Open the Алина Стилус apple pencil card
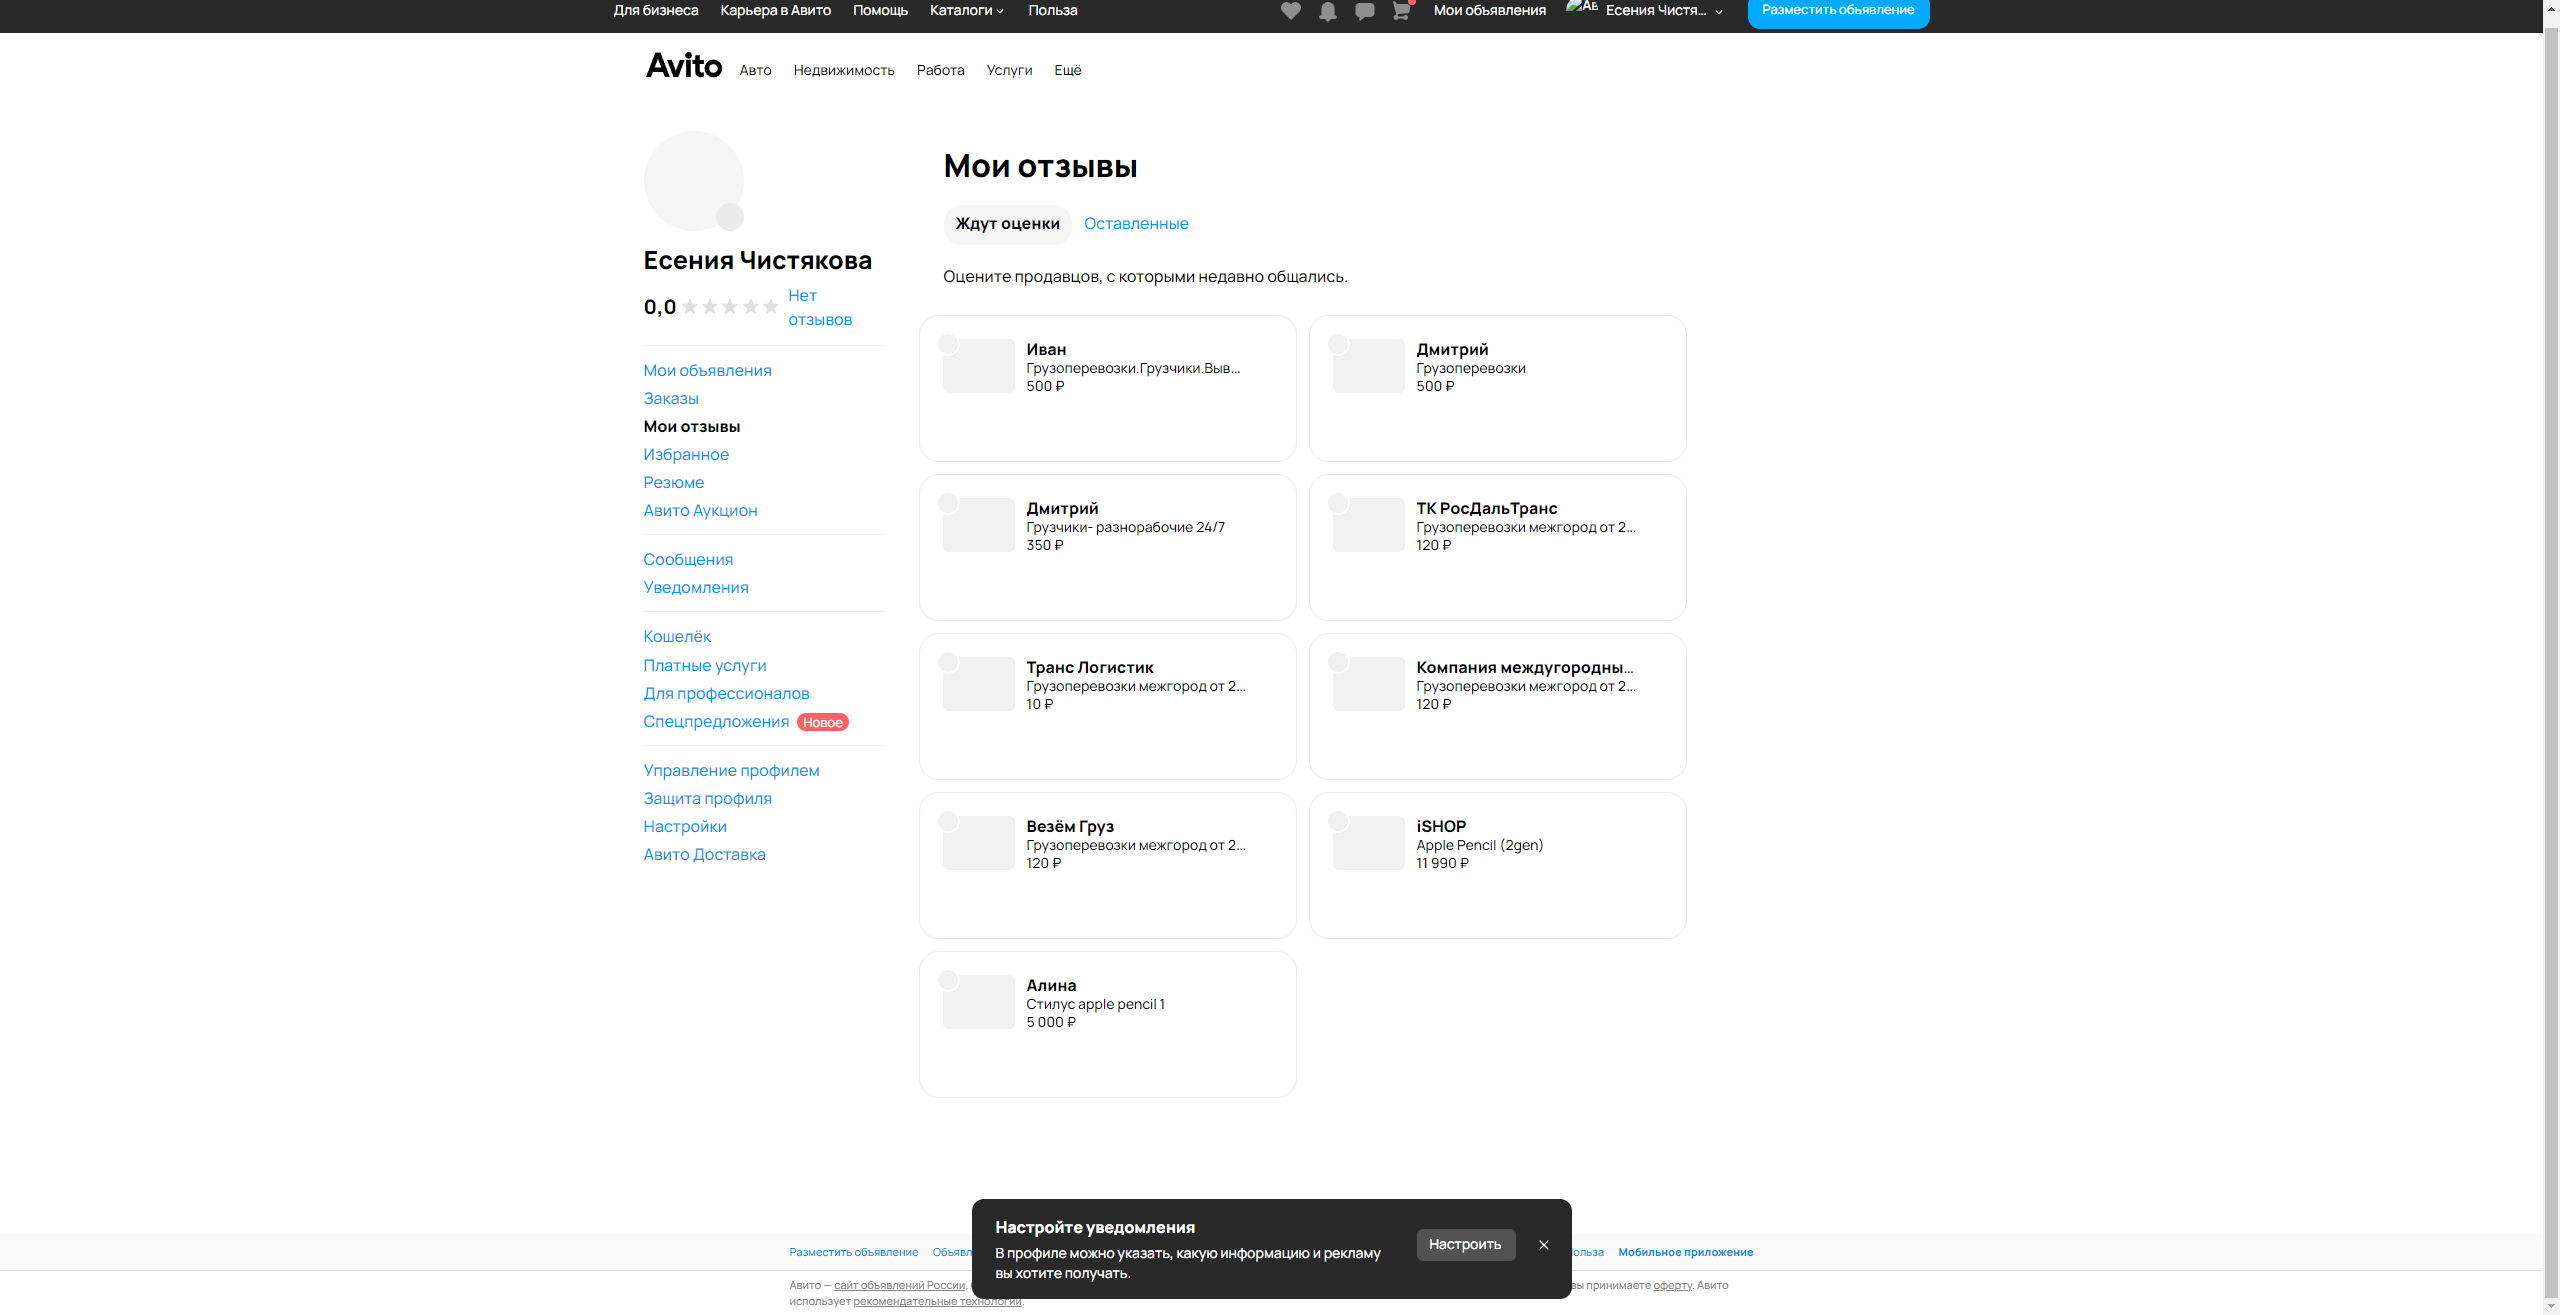The height and width of the screenshot is (1315, 2560). pyautogui.click(x=1107, y=1024)
